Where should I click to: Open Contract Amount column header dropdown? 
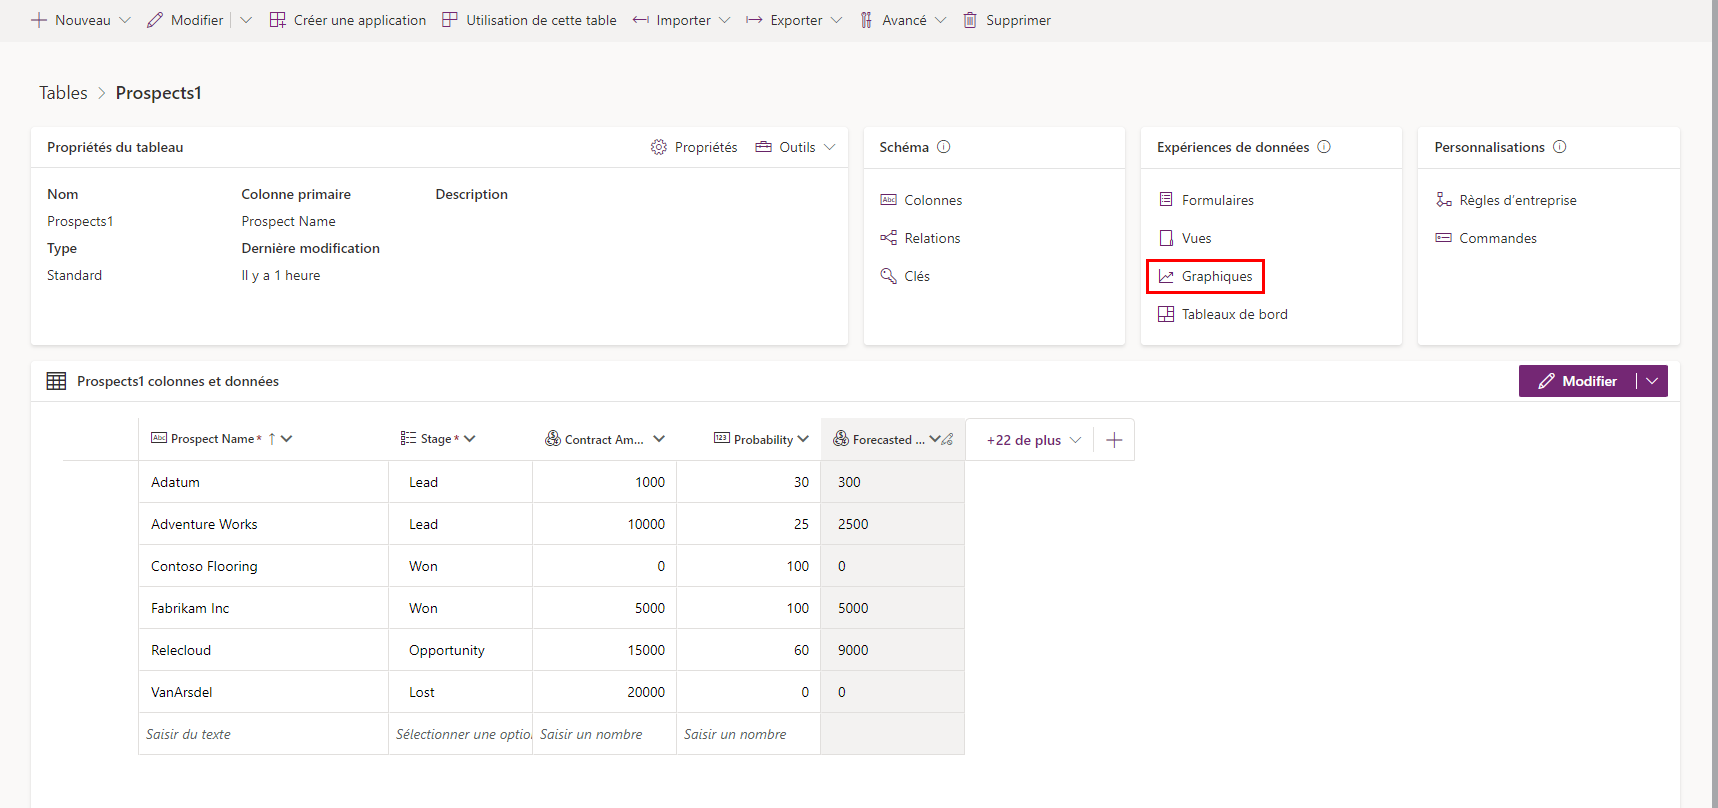[x=659, y=439]
